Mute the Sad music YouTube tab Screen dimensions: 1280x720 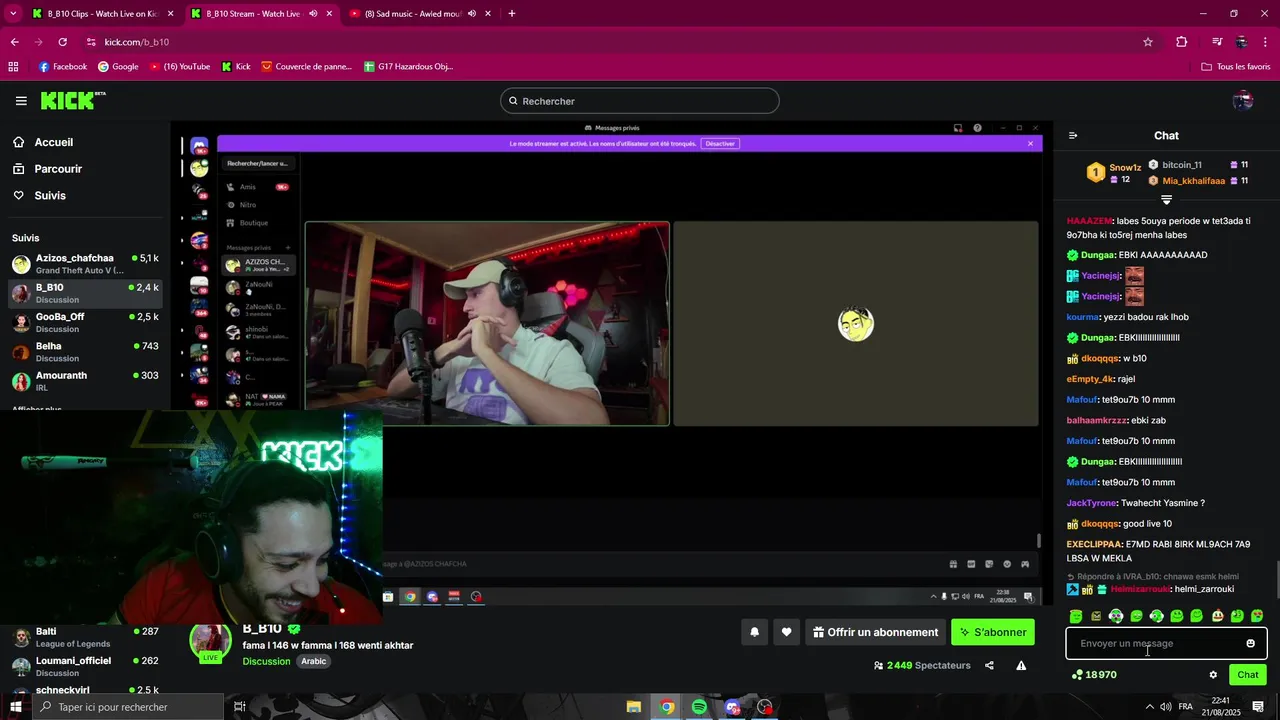click(x=471, y=14)
